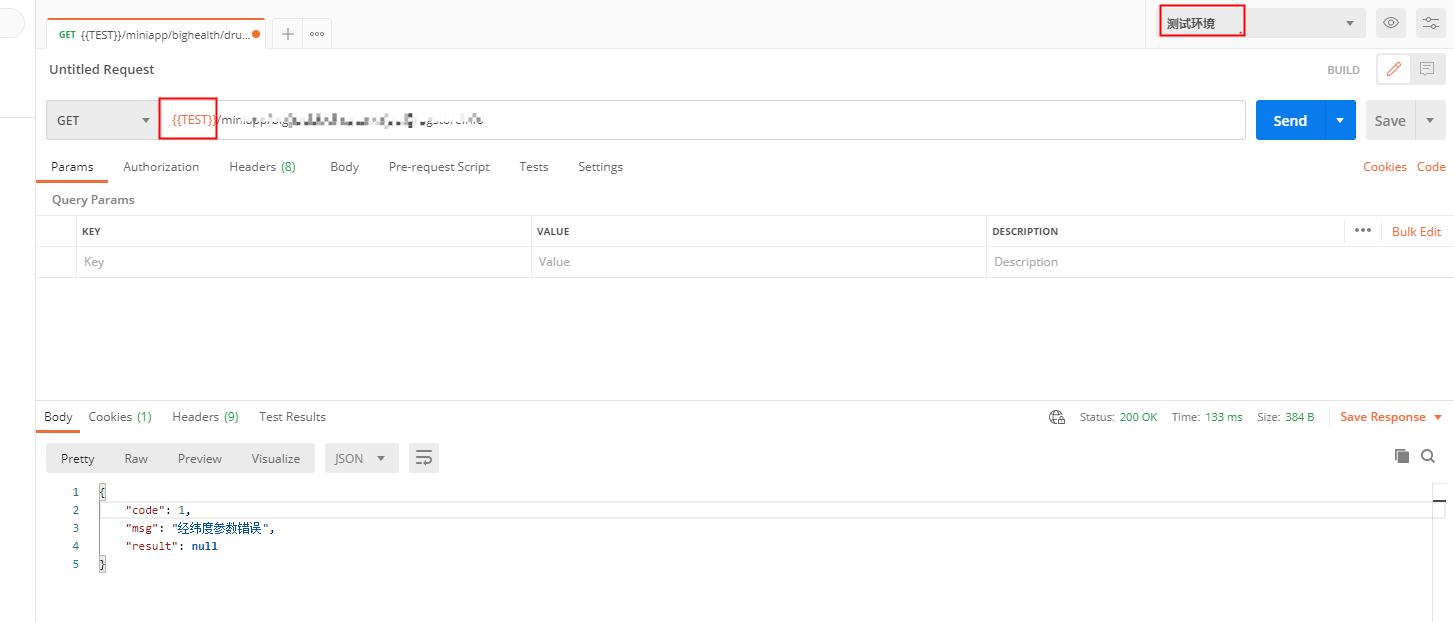
Task: Click the Value input cell
Action: pos(758,262)
